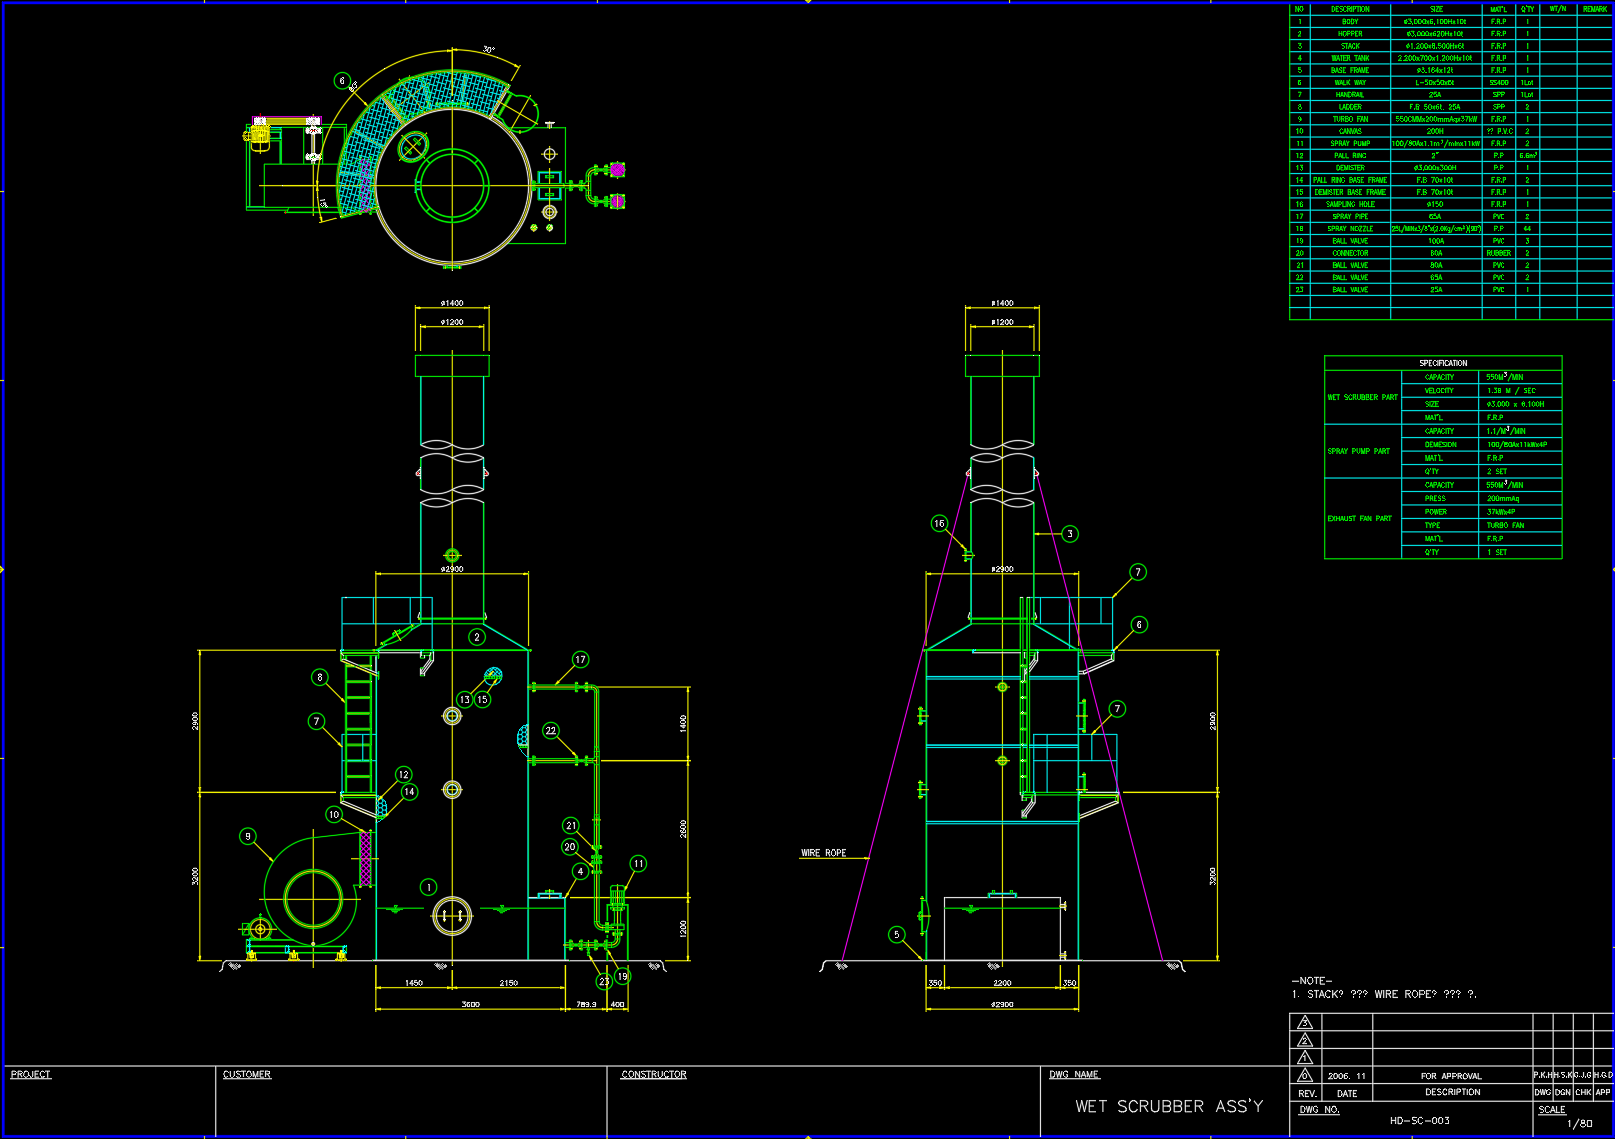Select balloon number 5 at the base frame

897,935
